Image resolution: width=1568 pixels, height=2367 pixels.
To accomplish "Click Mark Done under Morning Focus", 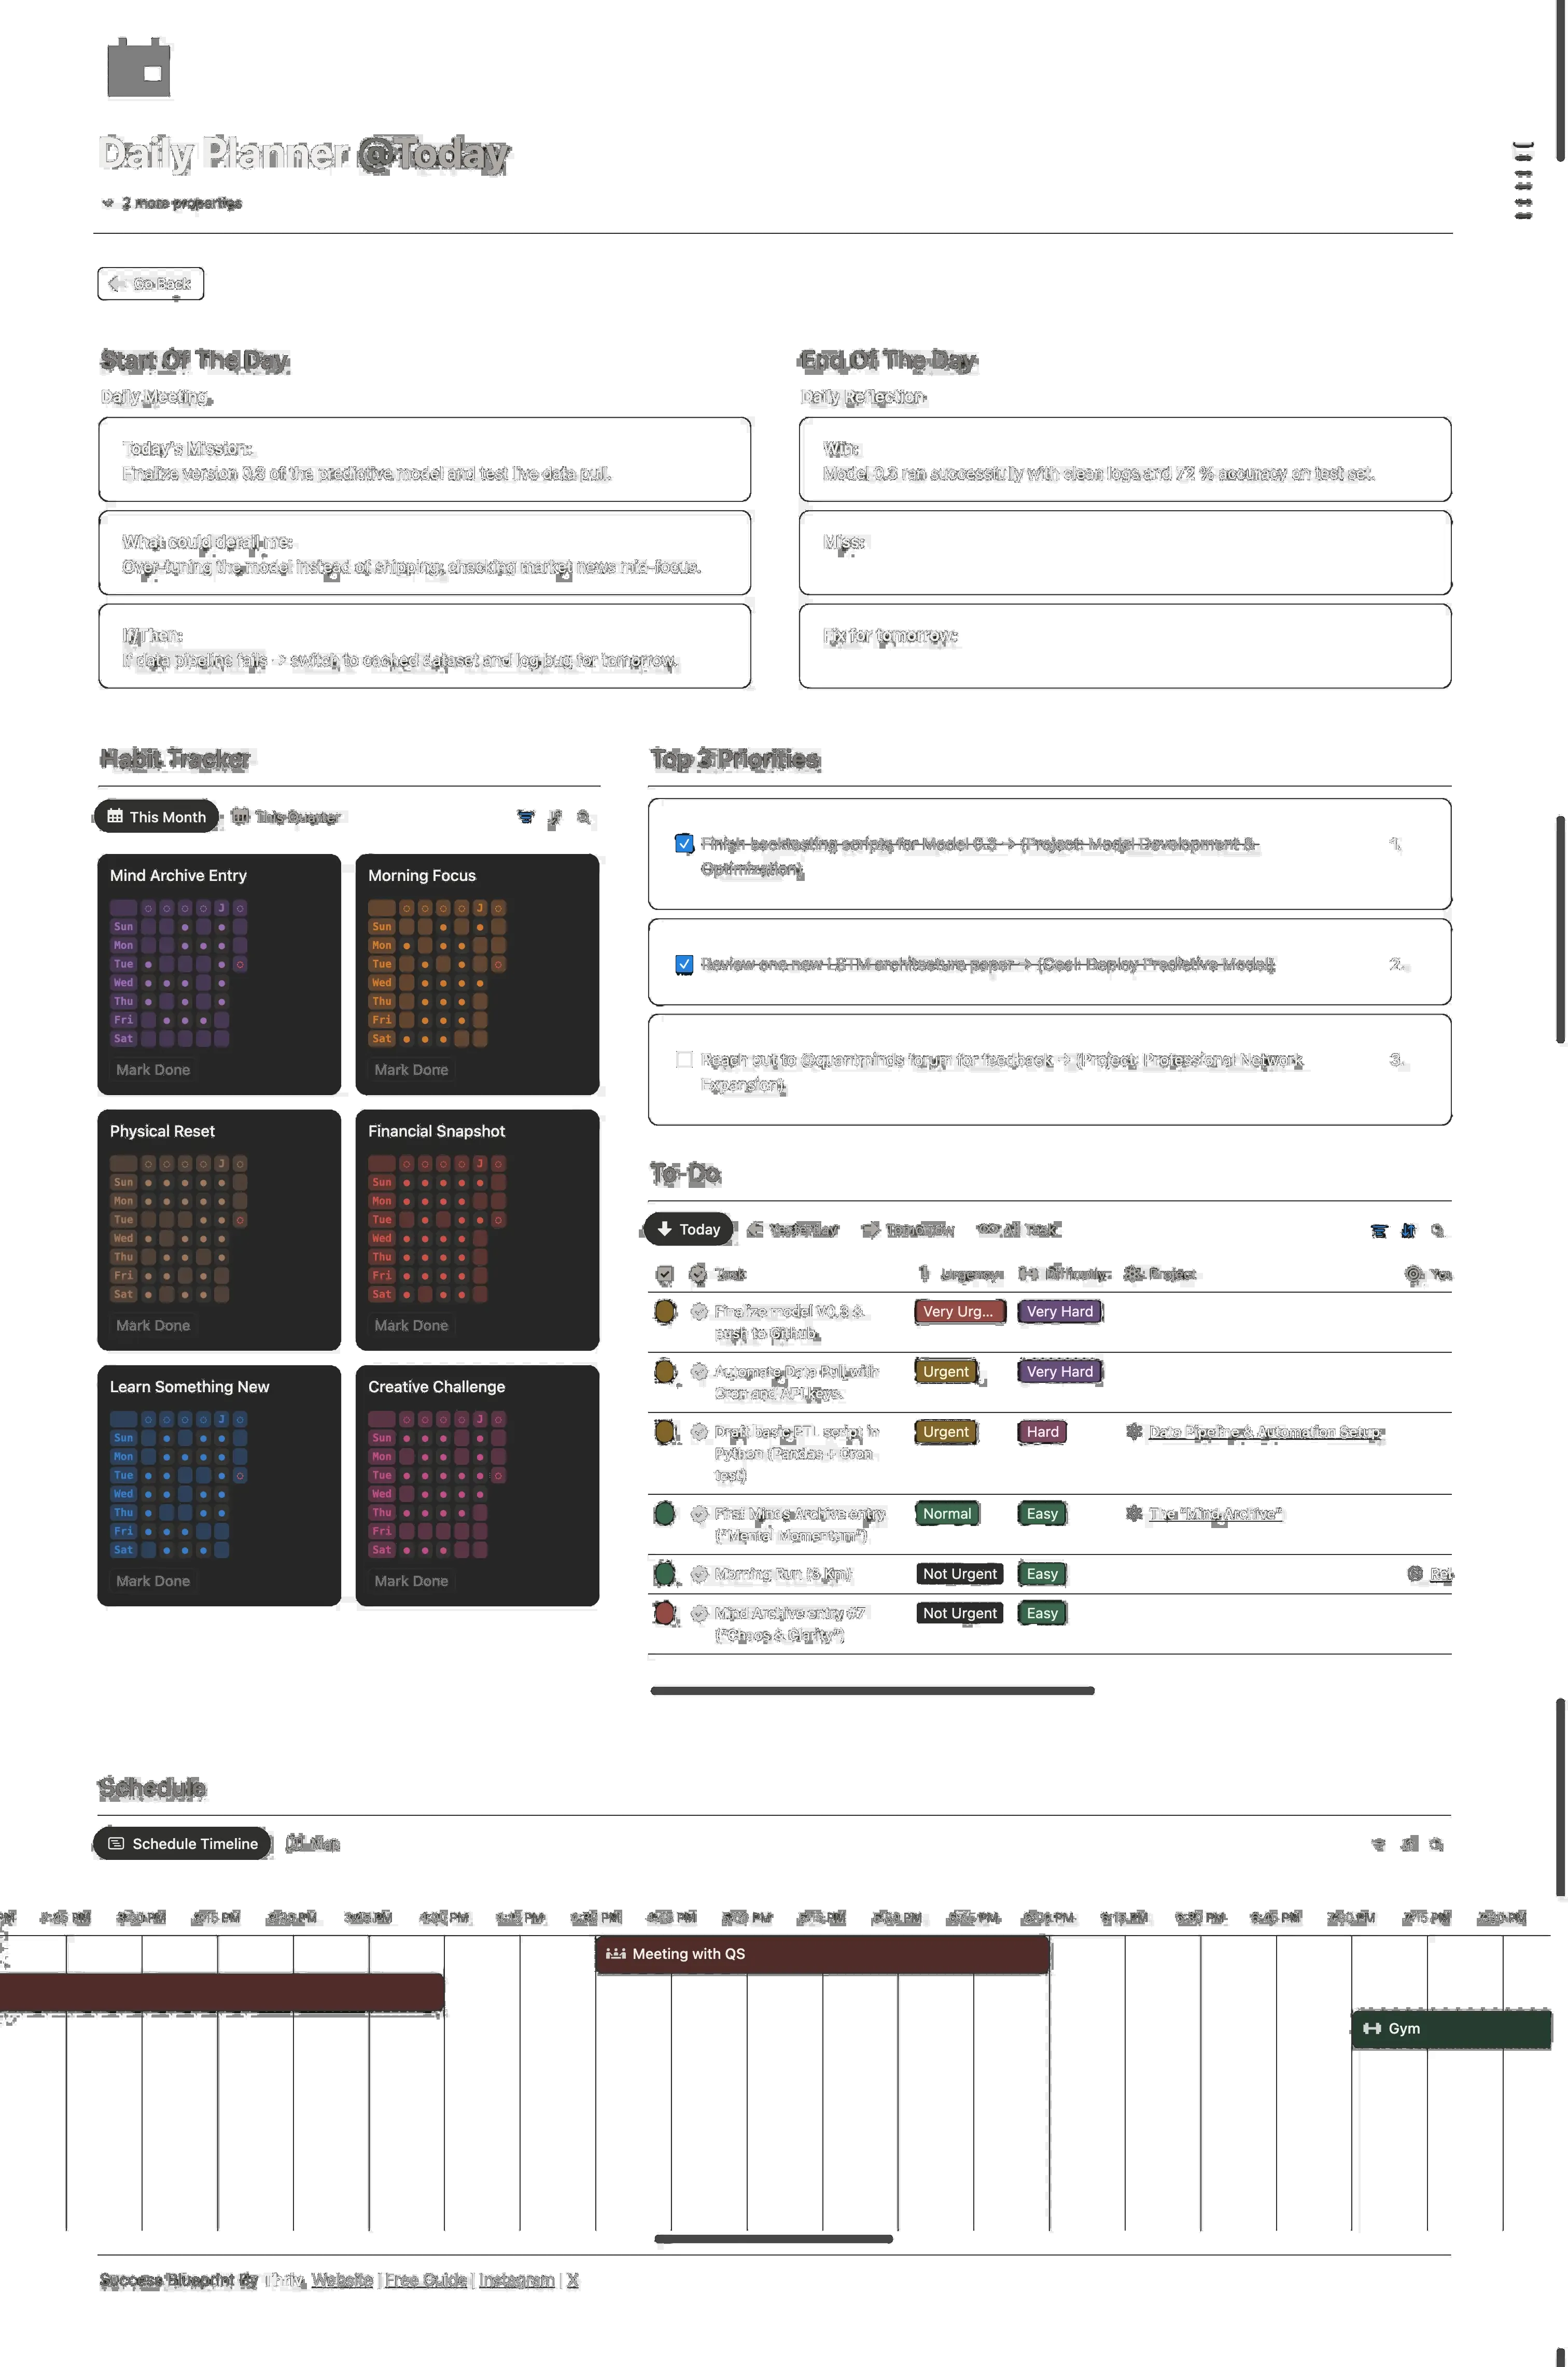I will point(411,1069).
